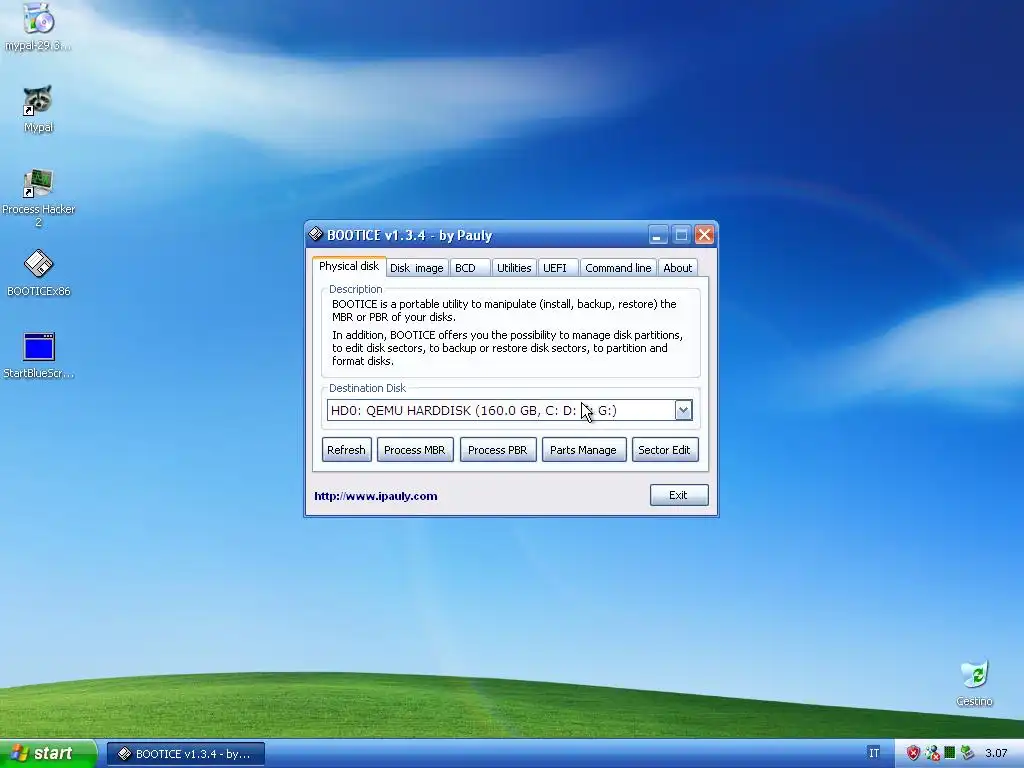Close the BOOTICE window
The width and height of the screenshot is (1024, 768).
pyautogui.click(x=704, y=234)
